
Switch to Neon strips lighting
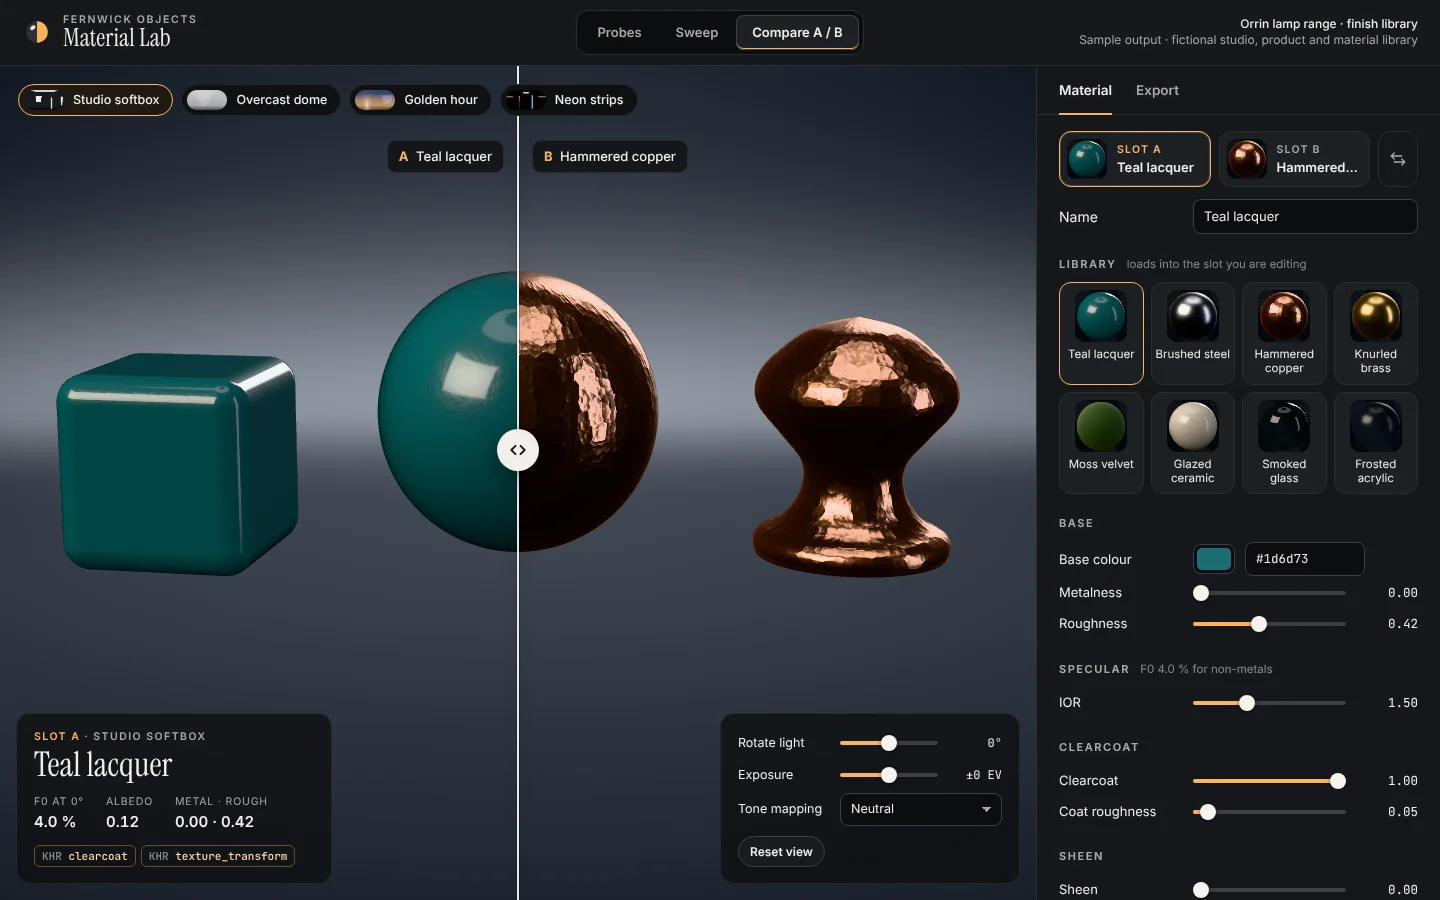coord(568,100)
